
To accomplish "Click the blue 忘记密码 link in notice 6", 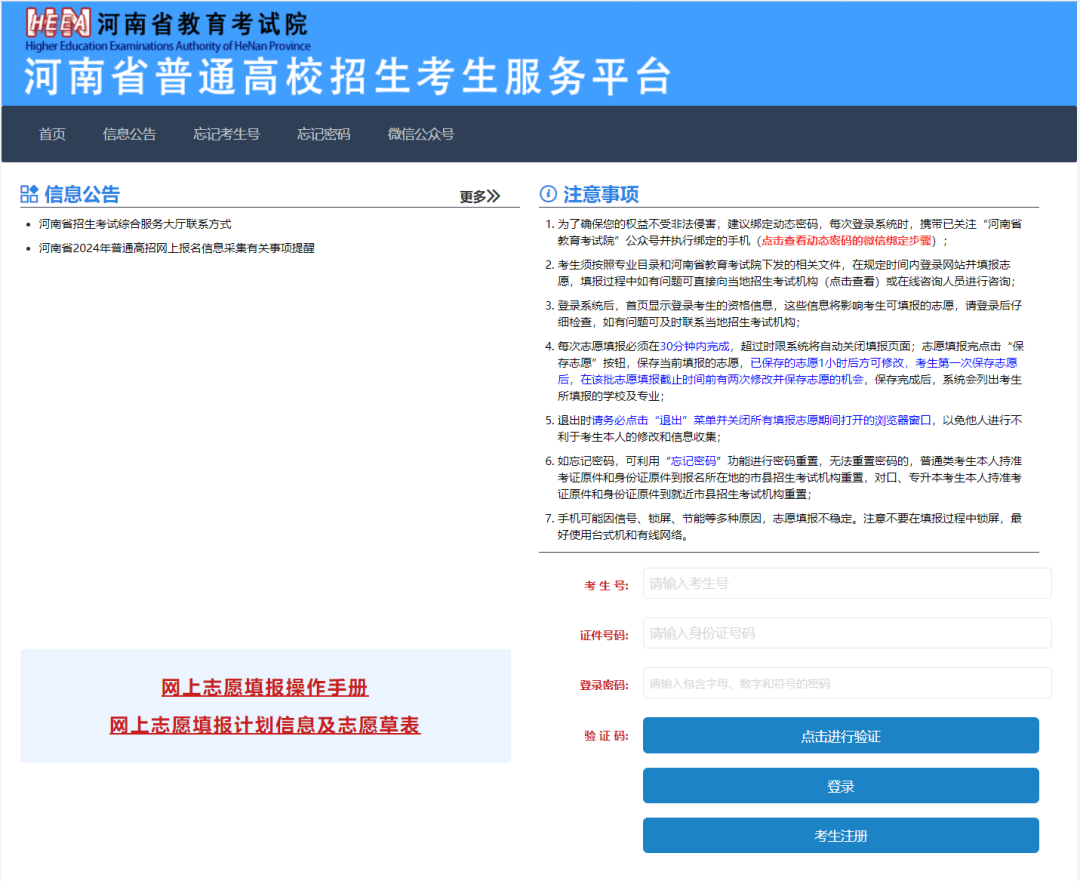I will pyautogui.click(x=694, y=461).
